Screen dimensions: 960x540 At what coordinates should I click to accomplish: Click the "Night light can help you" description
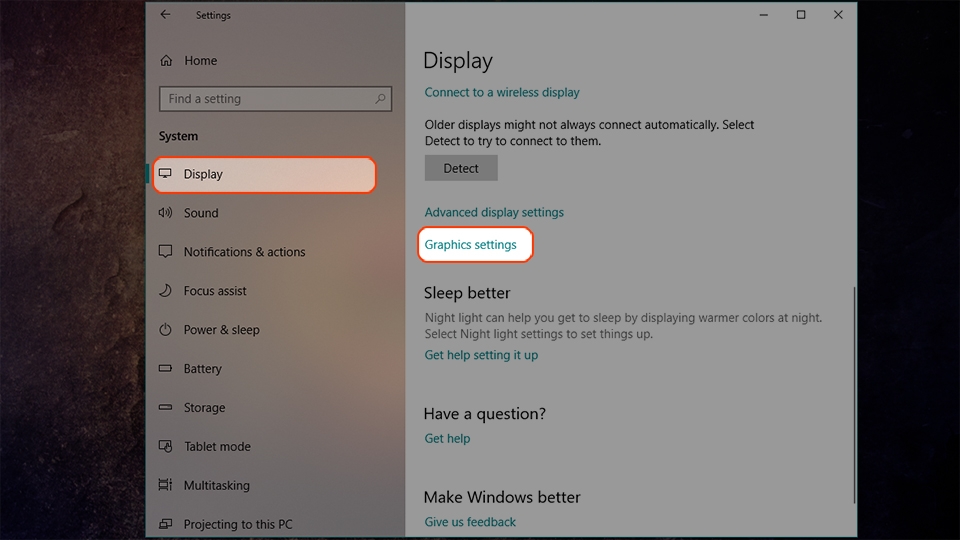coord(623,326)
